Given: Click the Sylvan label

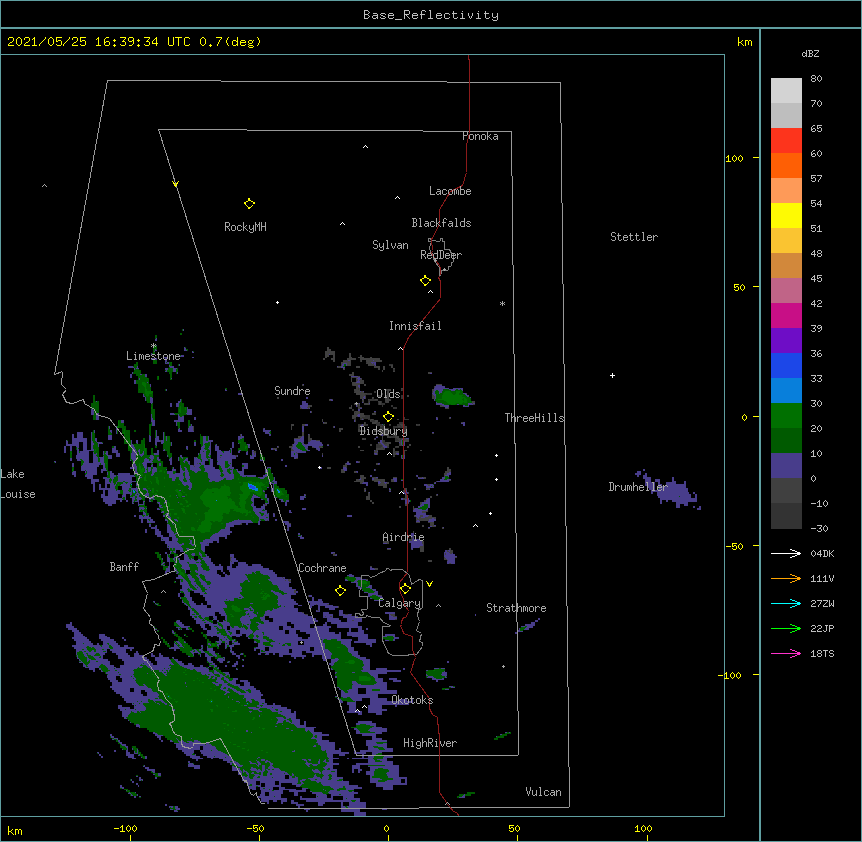Looking at the screenshot, I should click(x=390, y=245).
